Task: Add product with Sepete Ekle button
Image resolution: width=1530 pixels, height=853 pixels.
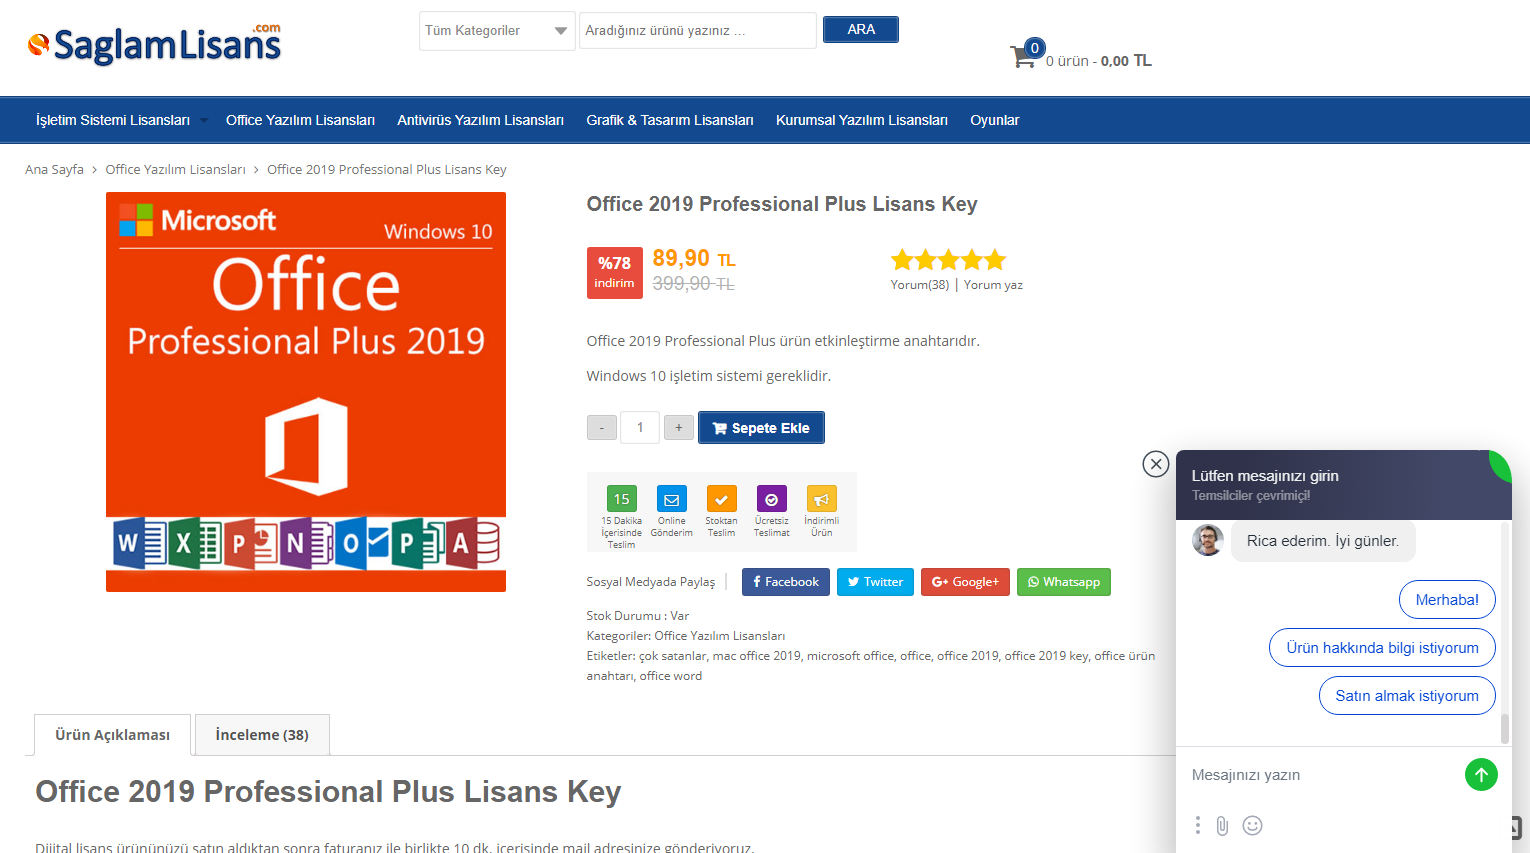Action: (761, 428)
